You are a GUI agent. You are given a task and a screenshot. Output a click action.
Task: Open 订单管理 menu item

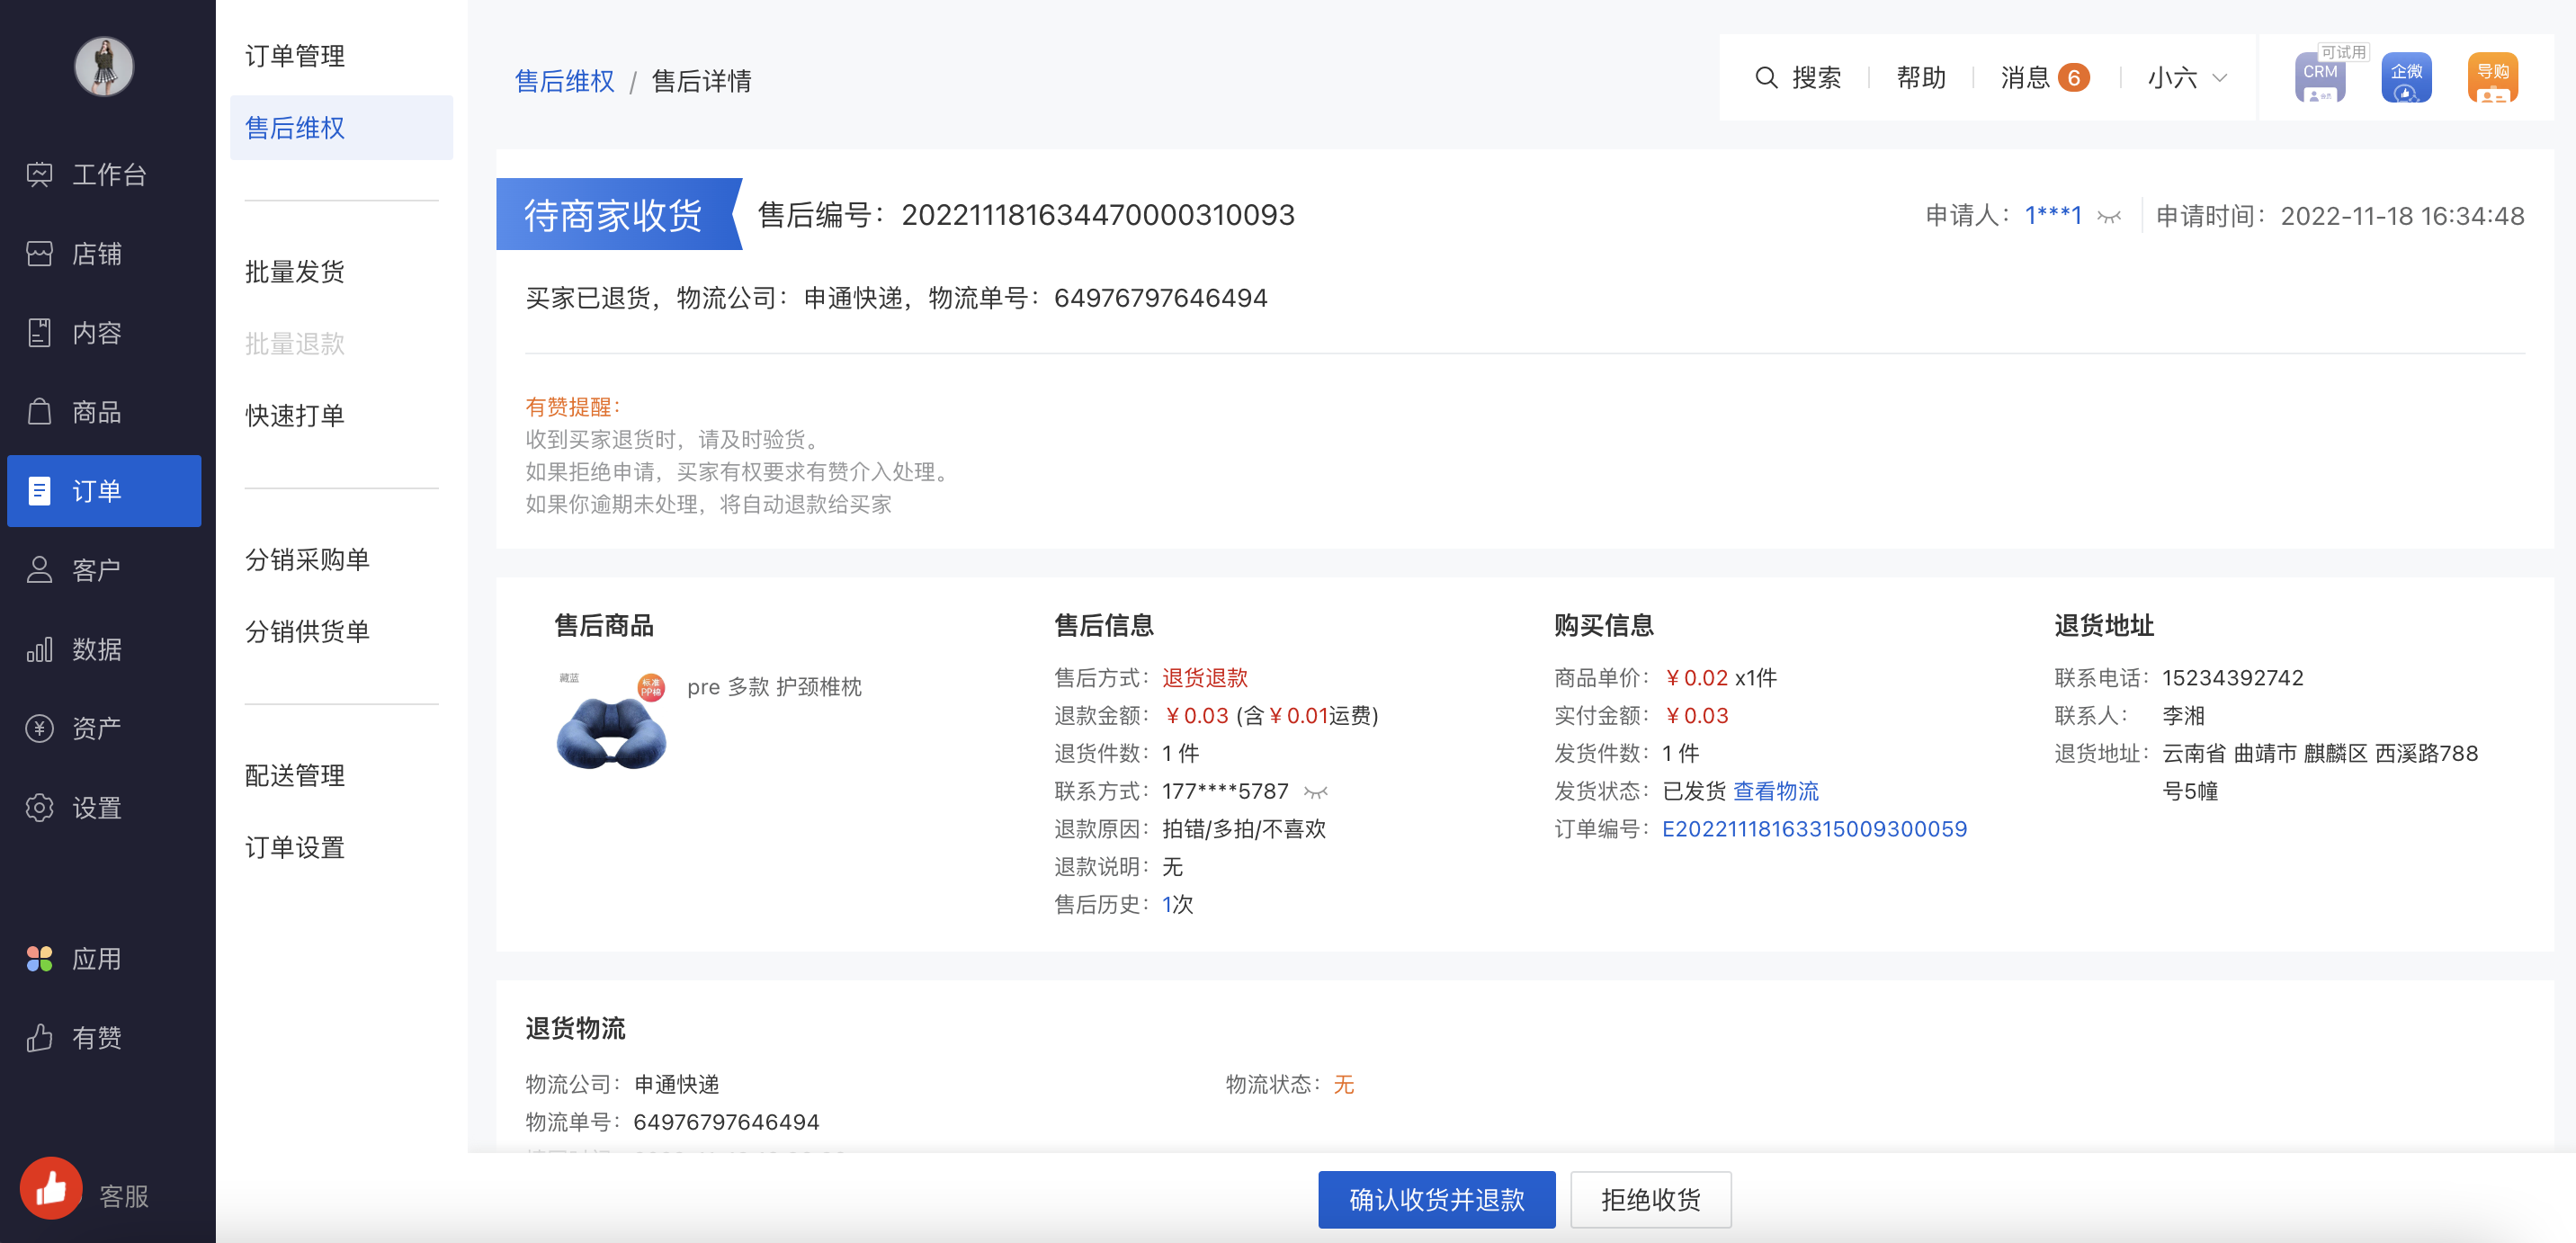click(295, 56)
